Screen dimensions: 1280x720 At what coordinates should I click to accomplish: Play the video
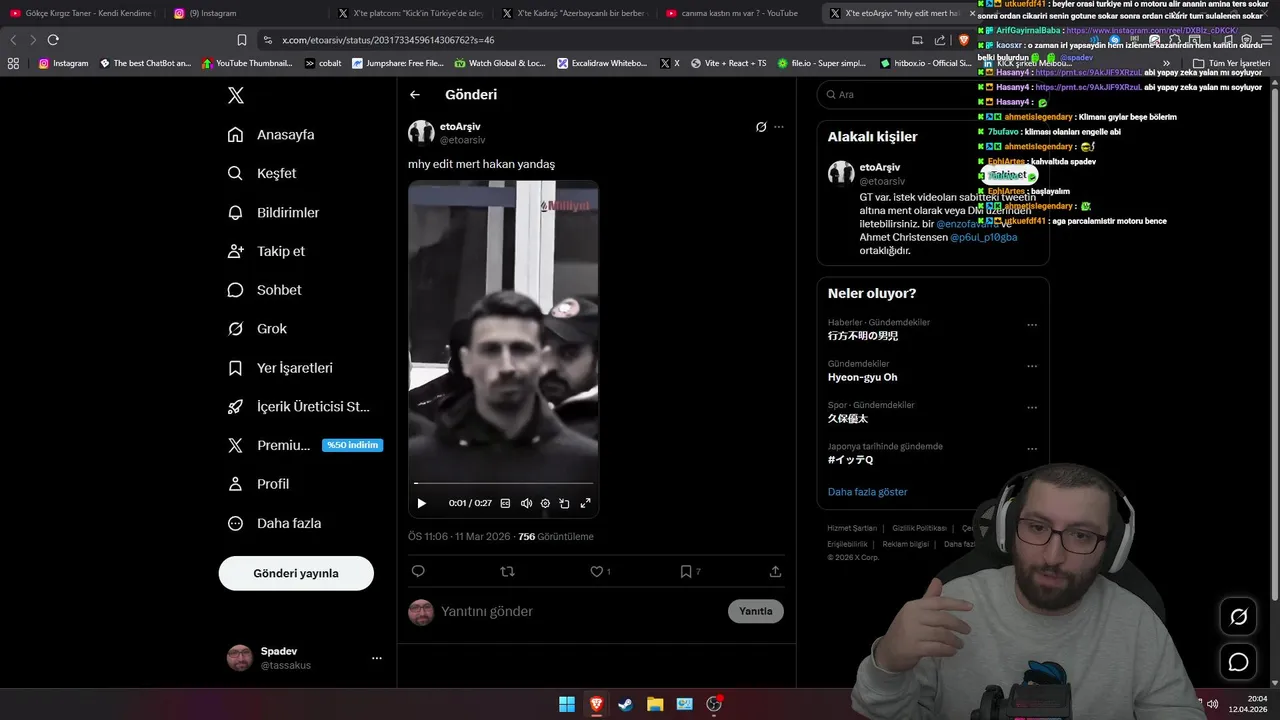click(421, 503)
